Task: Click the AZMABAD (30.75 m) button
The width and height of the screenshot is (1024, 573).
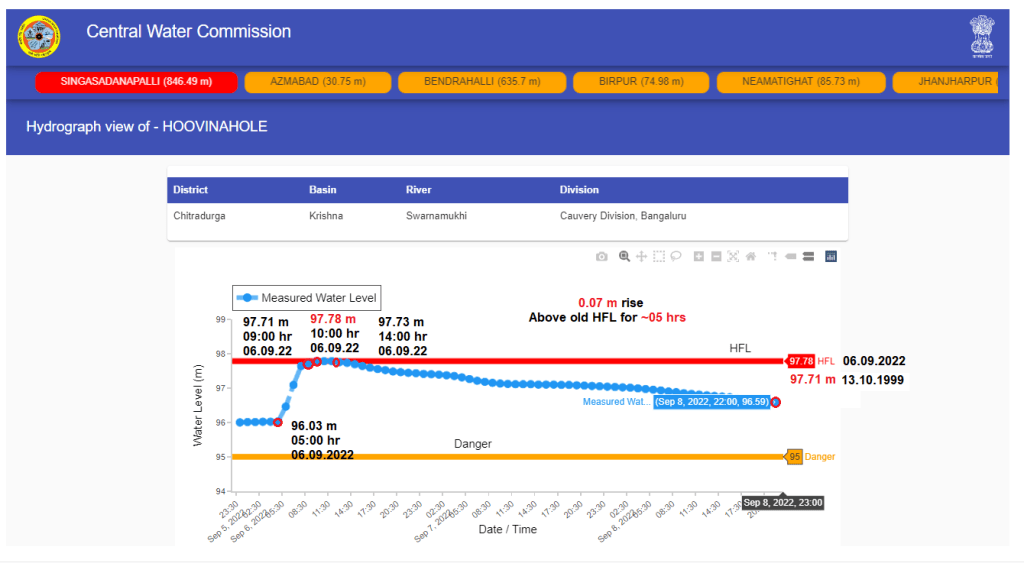Action: (x=317, y=82)
